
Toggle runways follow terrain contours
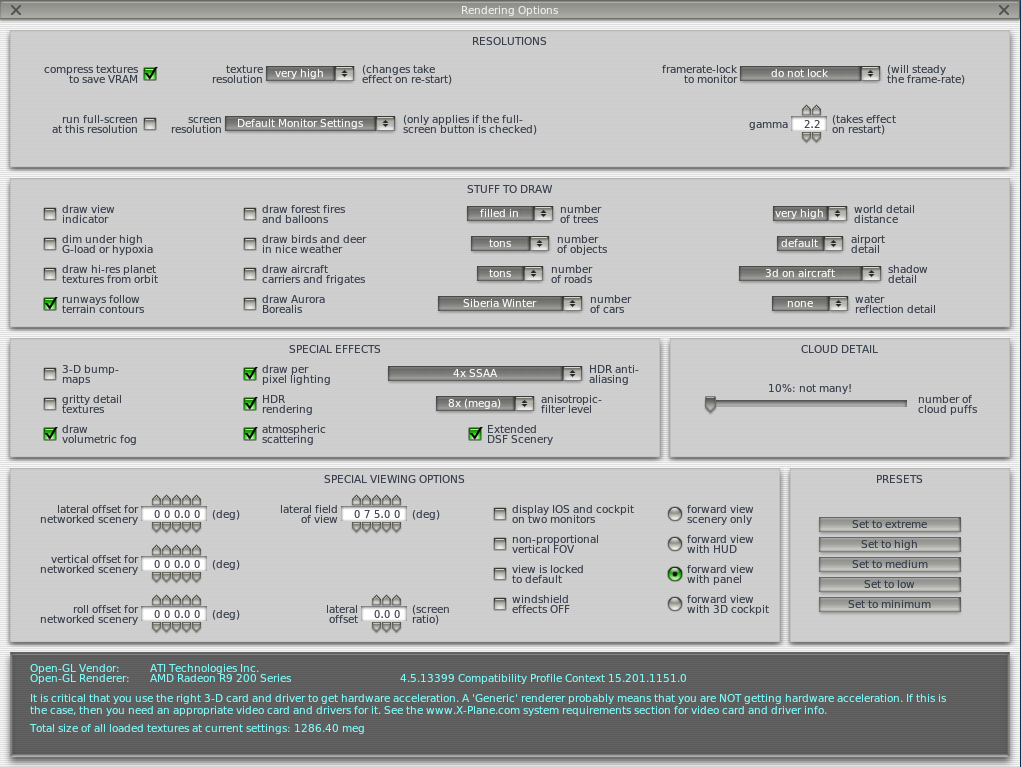50,303
